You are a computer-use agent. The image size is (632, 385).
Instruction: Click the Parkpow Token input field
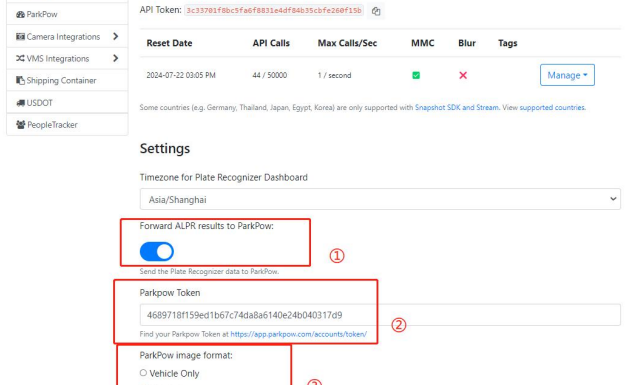(x=380, y=315)
